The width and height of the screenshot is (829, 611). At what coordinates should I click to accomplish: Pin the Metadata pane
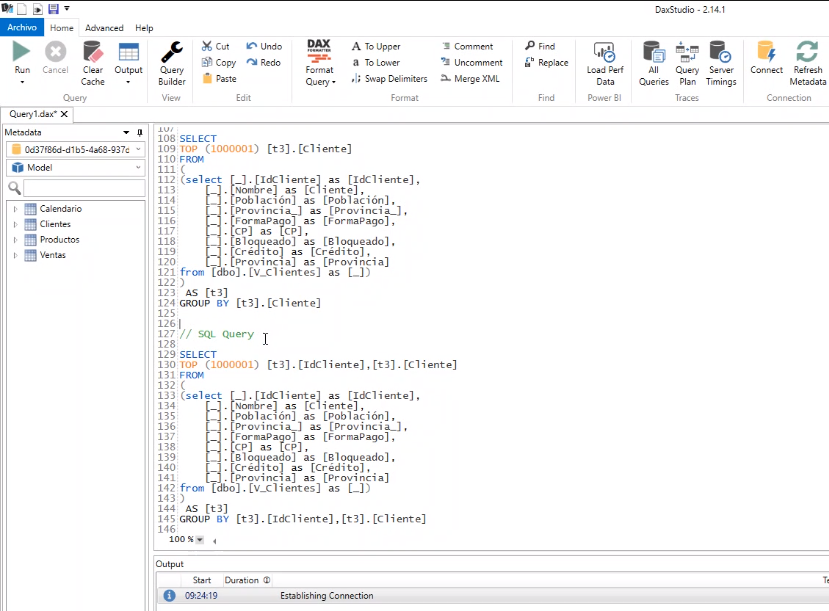(x=140, y=133)
